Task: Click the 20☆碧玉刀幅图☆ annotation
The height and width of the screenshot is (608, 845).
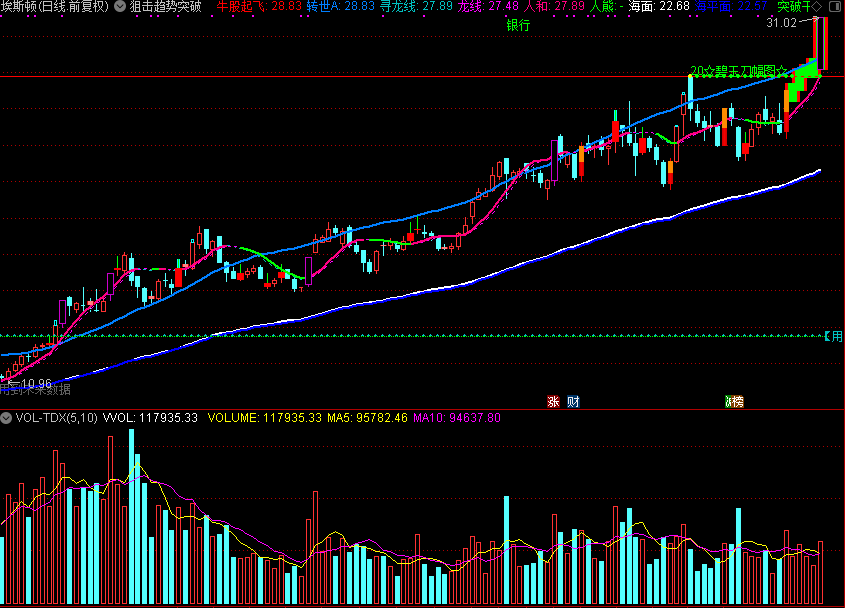Action: click(739, 71)
